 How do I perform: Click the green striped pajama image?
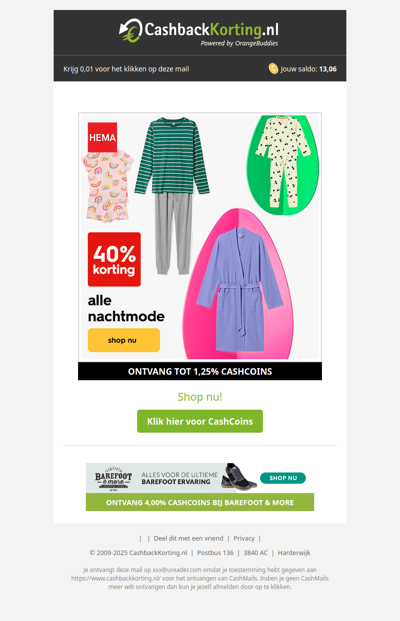(x=172, y=196)
